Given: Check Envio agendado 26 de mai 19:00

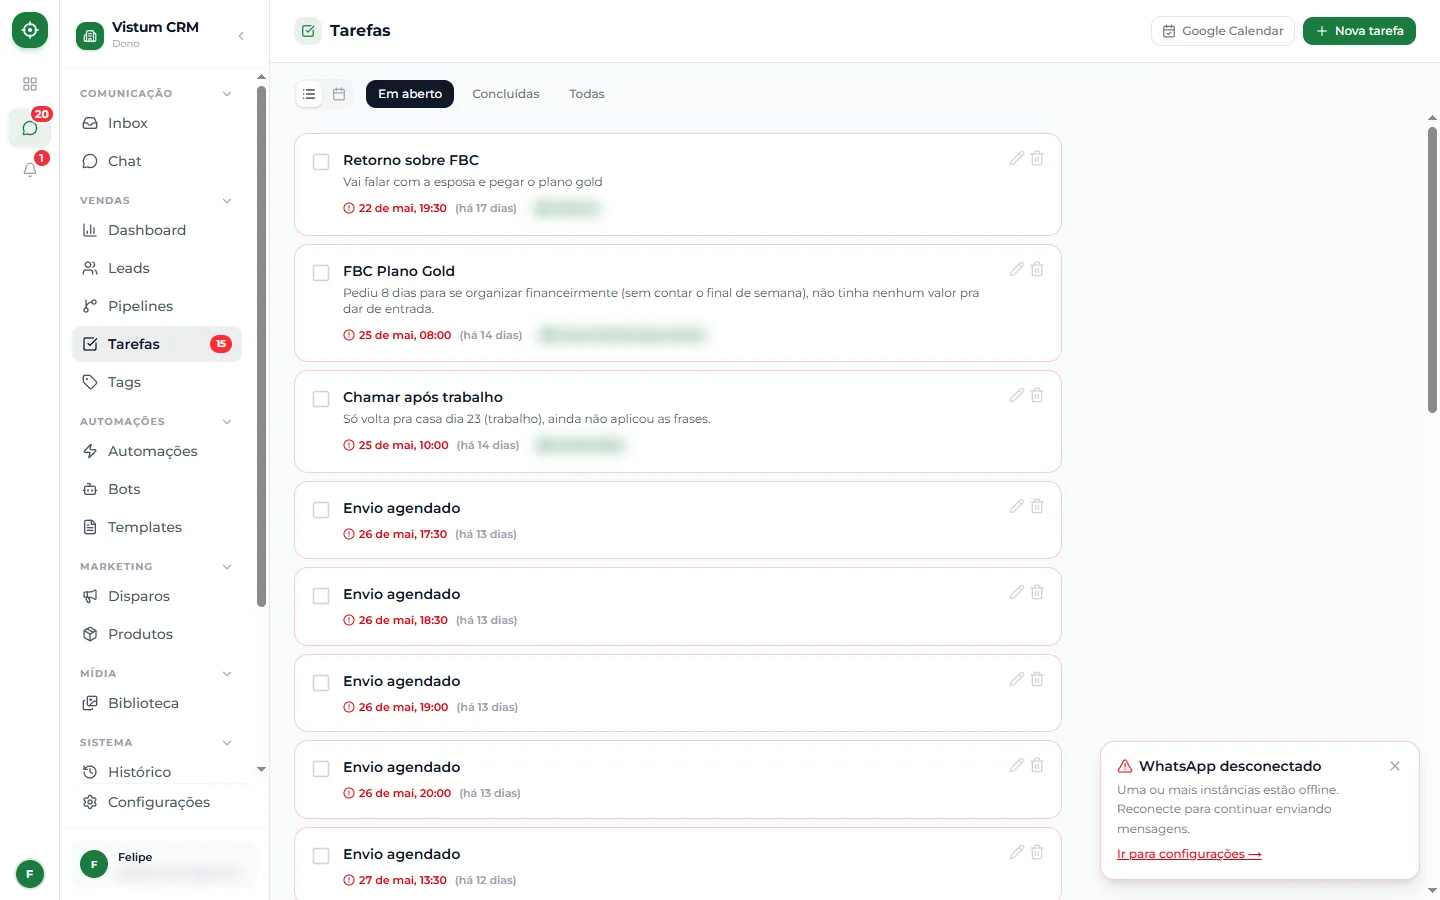Looking at the screenshot, I should coord(321,683).
